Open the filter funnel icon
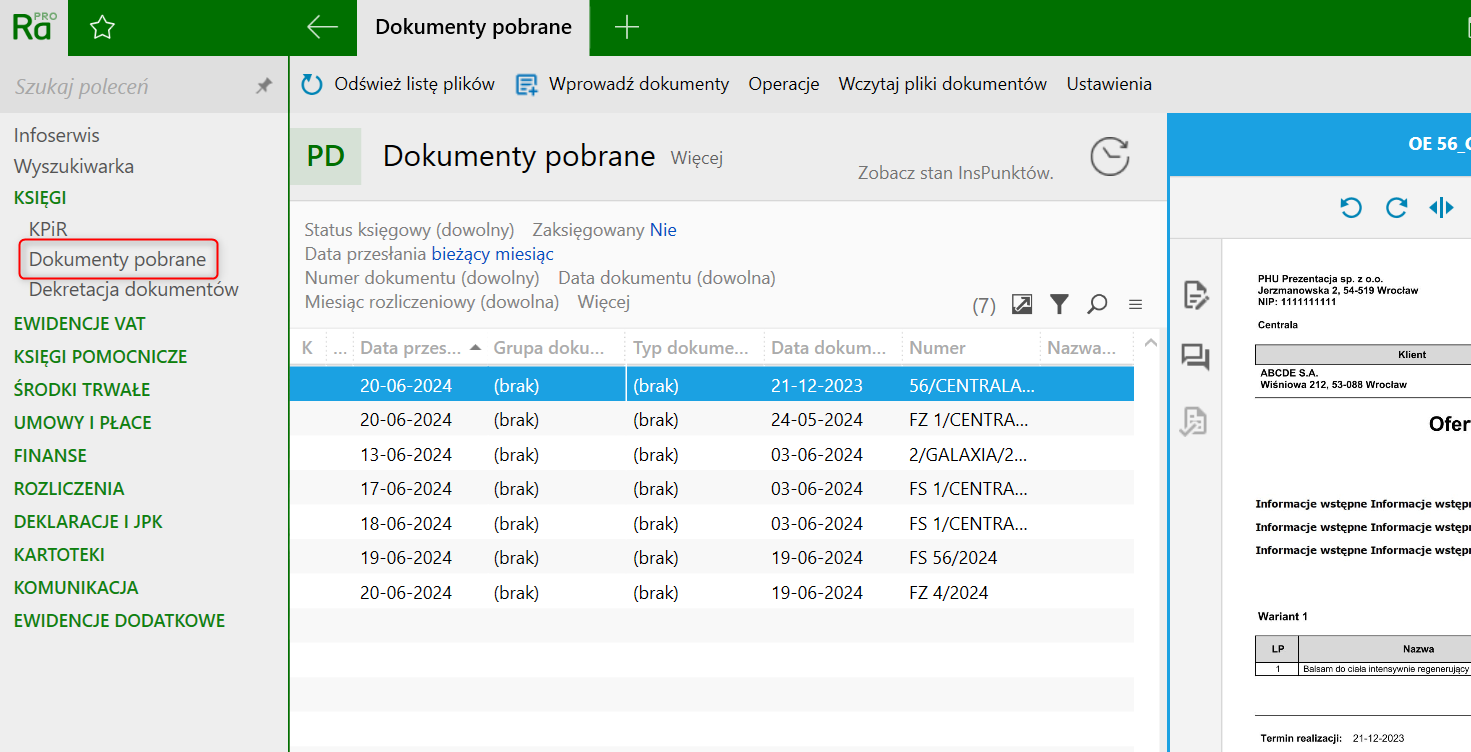This screenshot has height=752, width=1471. coord(1059,304)
